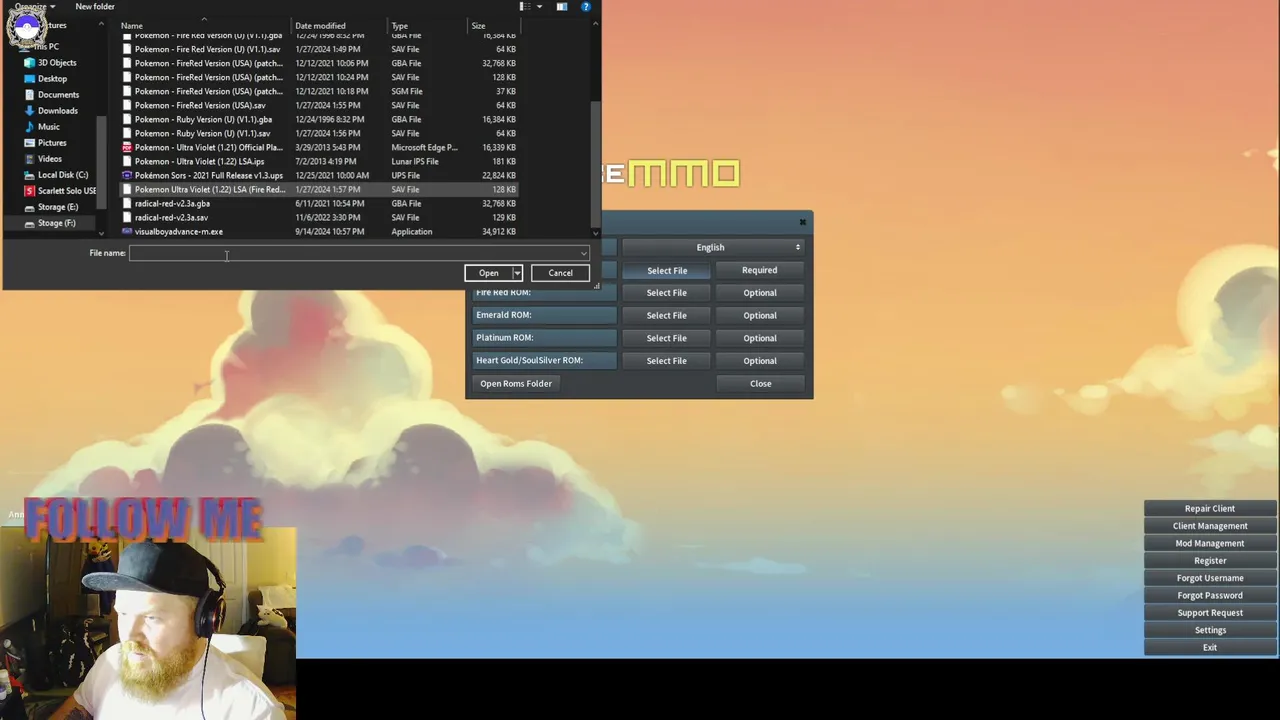Click the radical-red-v2.3a.sav file icon
The width and height of the screenshot is (1280, 720).
tap(127, 217)
